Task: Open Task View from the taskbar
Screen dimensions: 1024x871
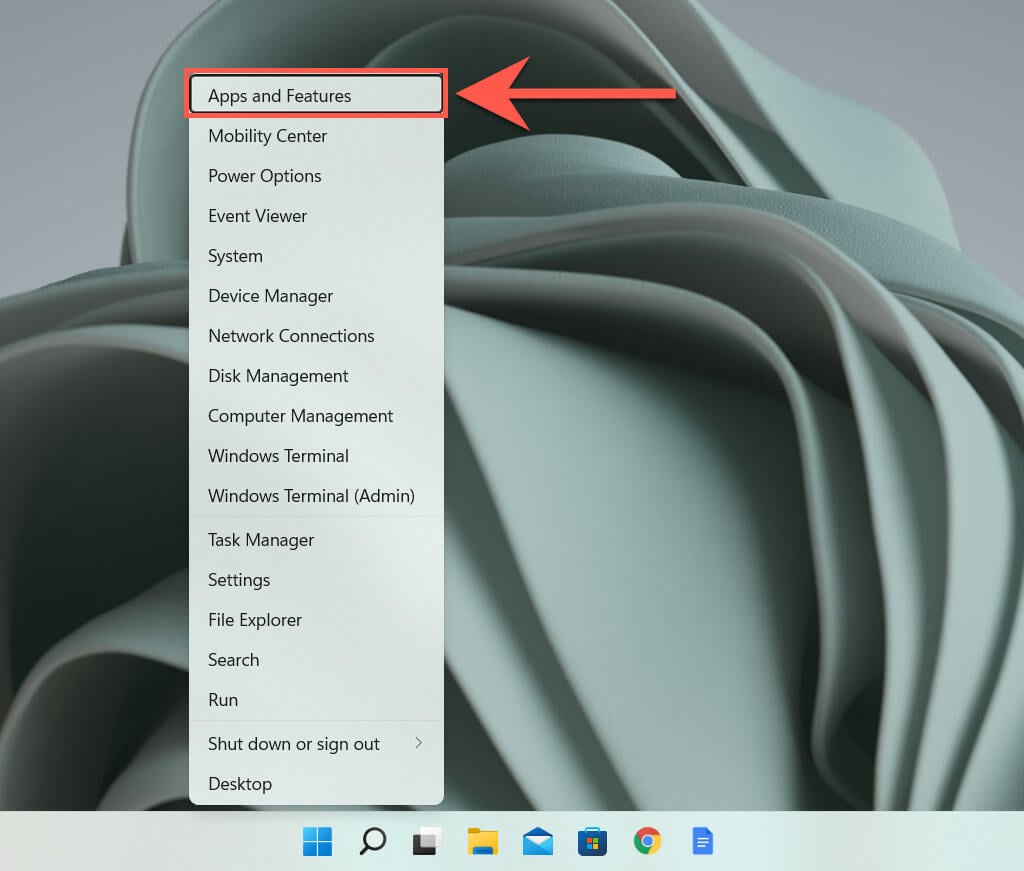Action: 428,842
